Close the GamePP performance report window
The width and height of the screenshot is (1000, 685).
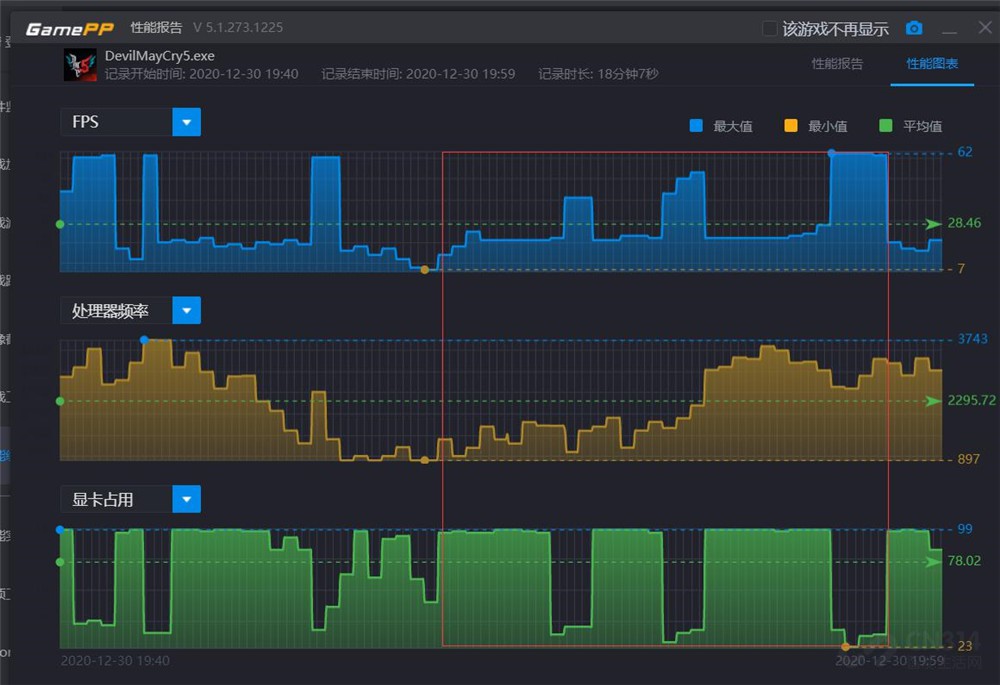[985, 27]
